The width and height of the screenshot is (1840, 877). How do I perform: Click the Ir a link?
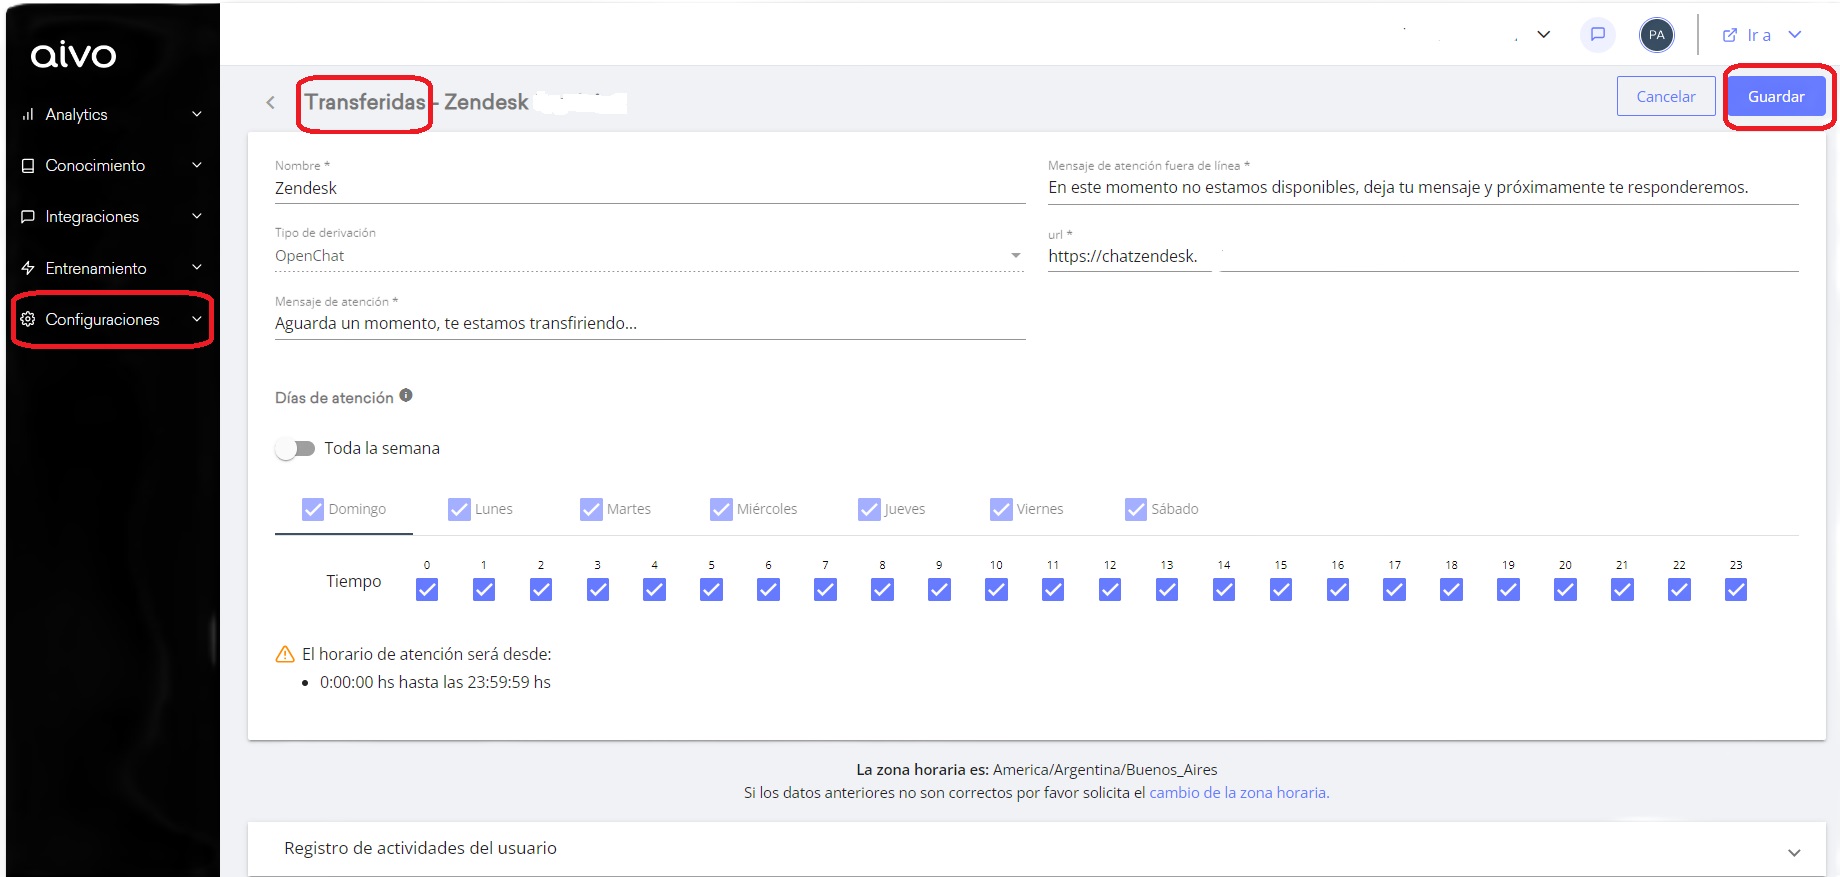[1759, 35]
